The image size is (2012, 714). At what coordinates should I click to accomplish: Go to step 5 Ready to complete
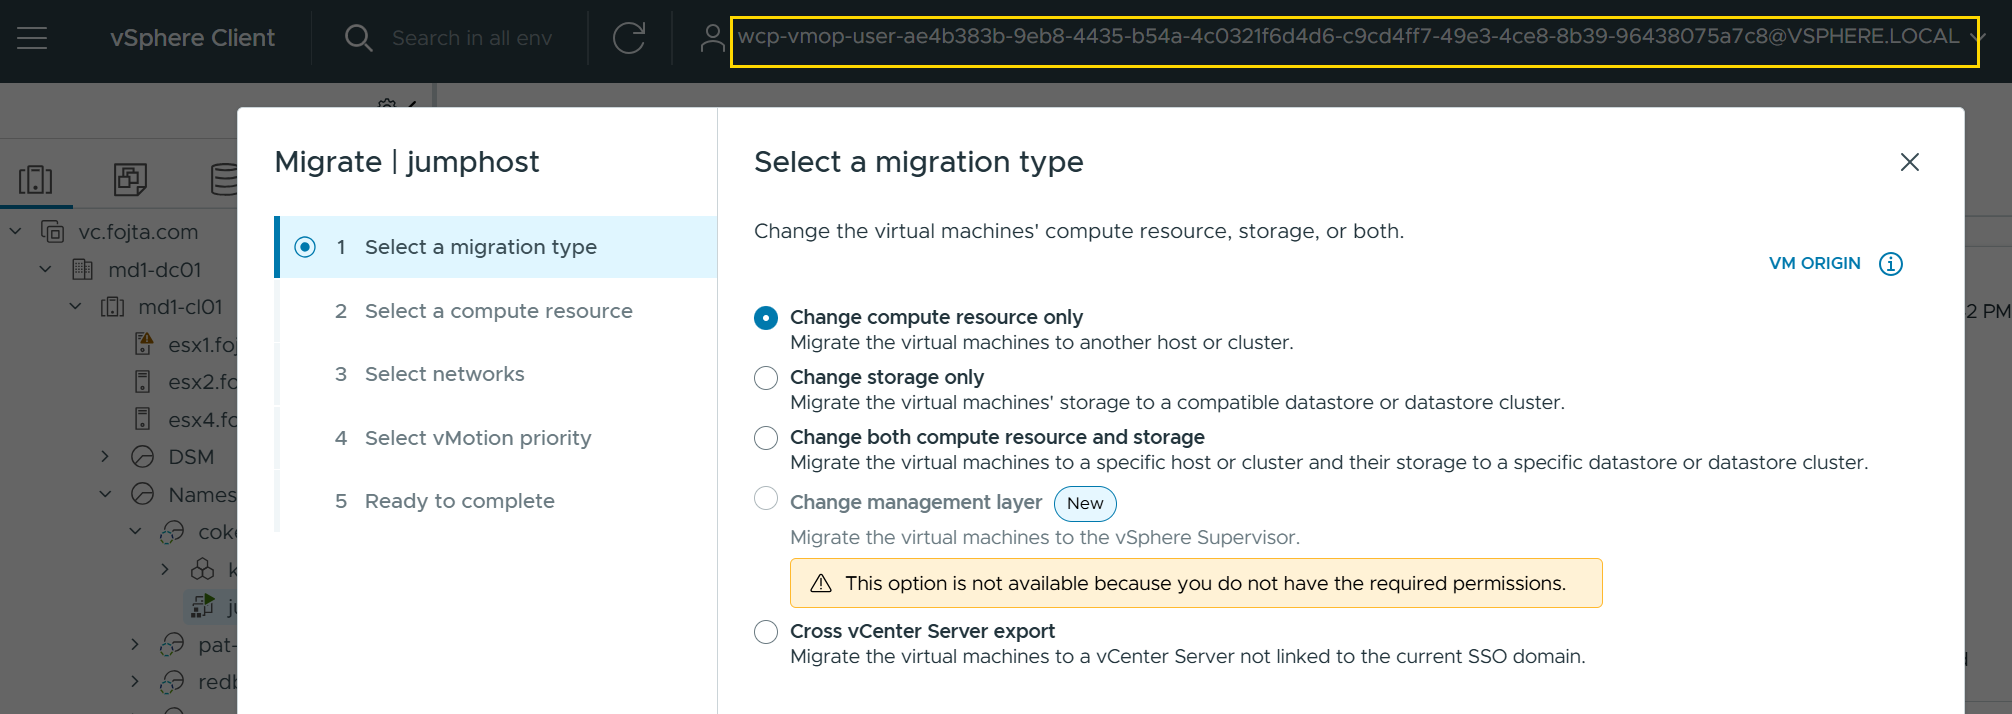tap(496, 501)
